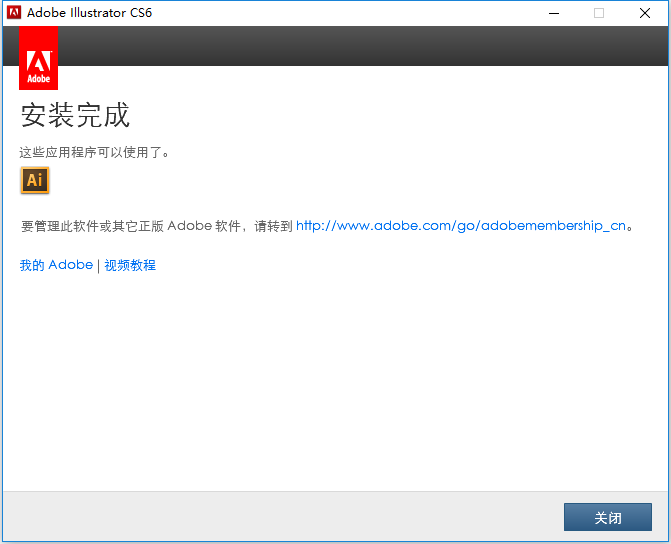Open the adobemembership_cn URL link
Image resolution: width=671 pixels, height=544 pixels.
(461, 226)
